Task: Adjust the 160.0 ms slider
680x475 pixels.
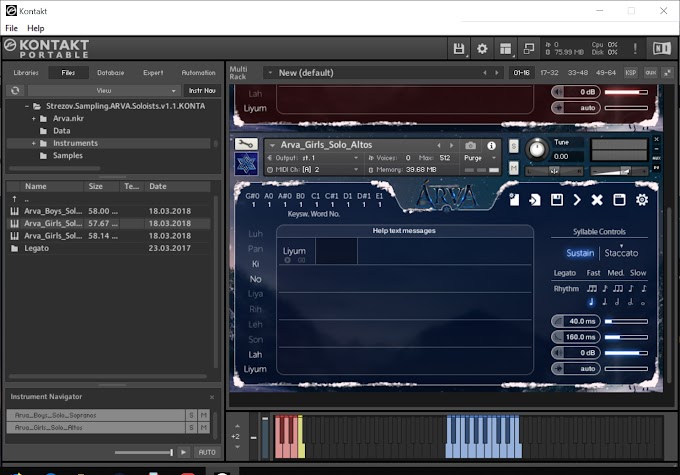Action: click(x=626, y=337)
